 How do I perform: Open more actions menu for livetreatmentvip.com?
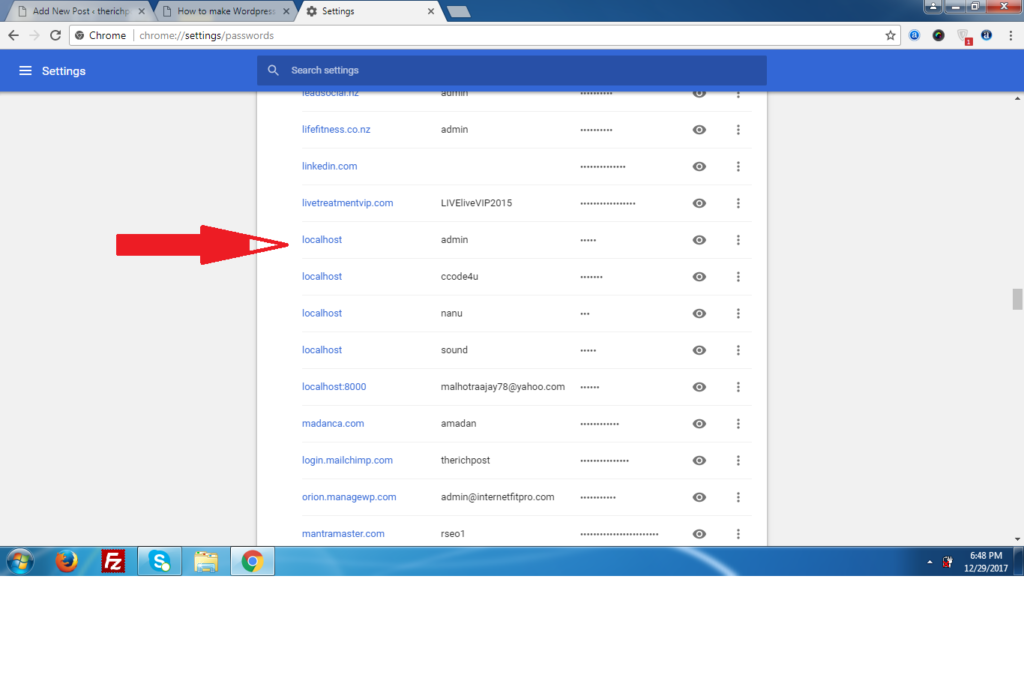738,203
